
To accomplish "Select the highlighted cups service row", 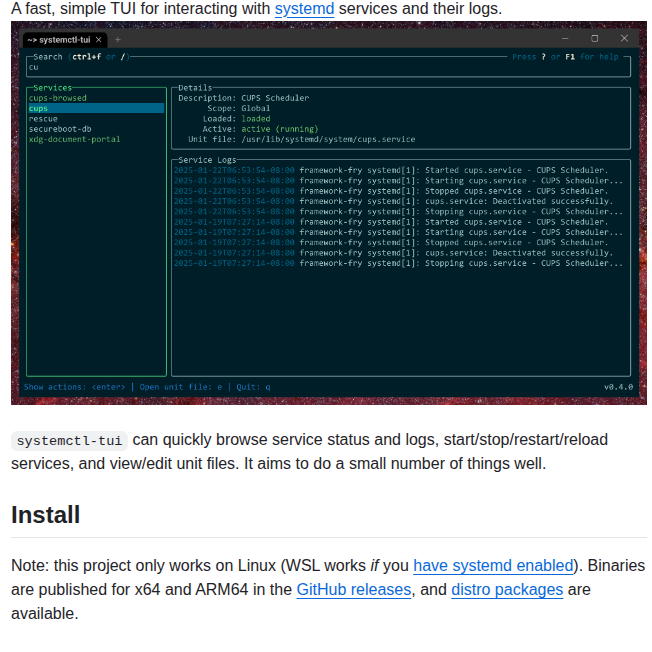I will [x=96, y=108].
